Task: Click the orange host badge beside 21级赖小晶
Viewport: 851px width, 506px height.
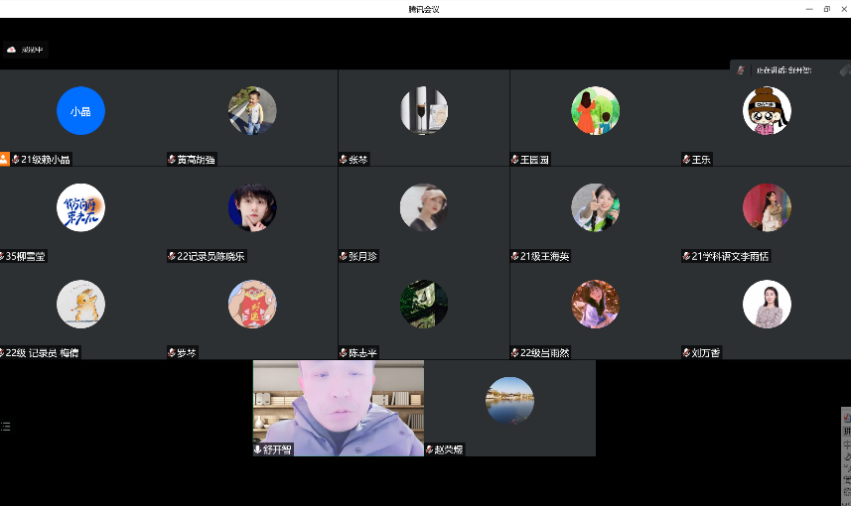Action: point(4,159)
